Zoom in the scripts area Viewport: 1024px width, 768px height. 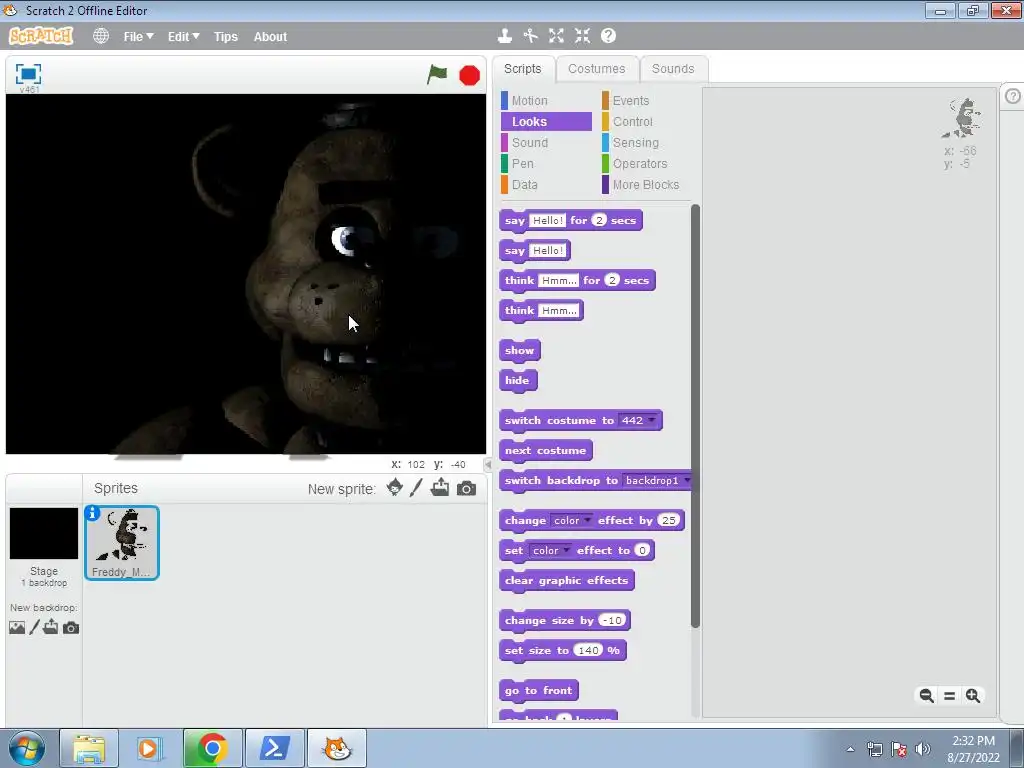972,696
